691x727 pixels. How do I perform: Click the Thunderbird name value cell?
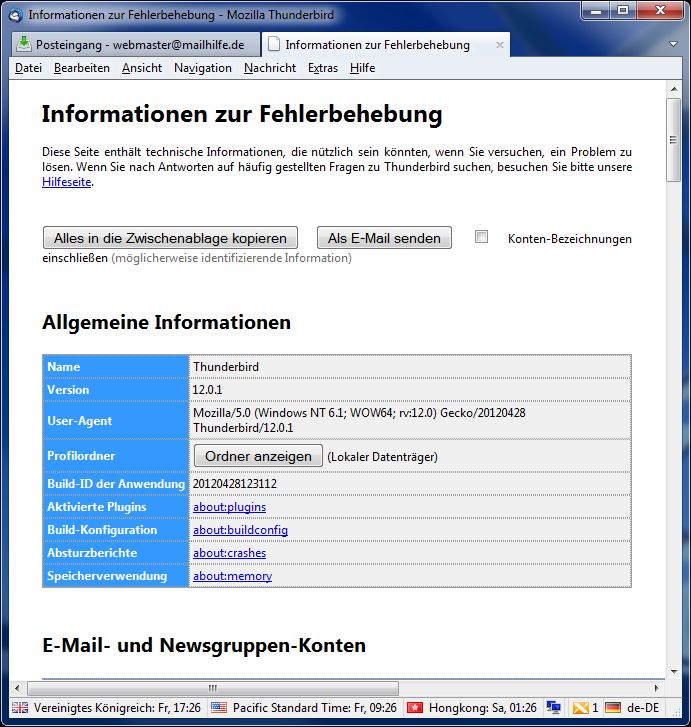pyautogui.click(x=410, y=366)
